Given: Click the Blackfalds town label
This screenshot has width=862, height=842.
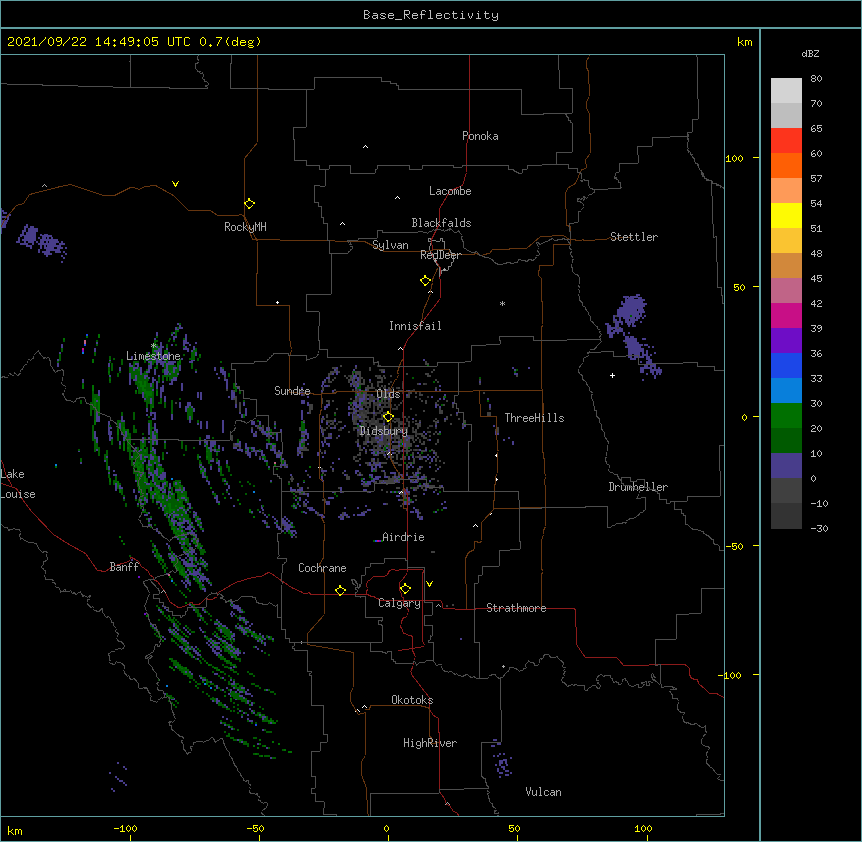Looking at the screenshot, I should (441, 223).
